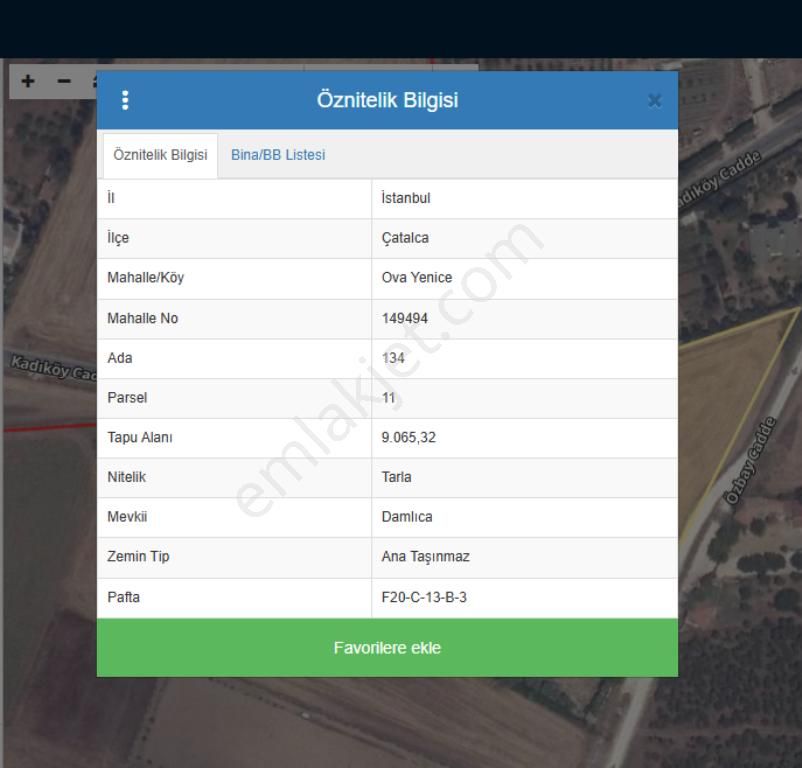
Task: Open the three-dot options menu
Action: (x=125, y=100)
